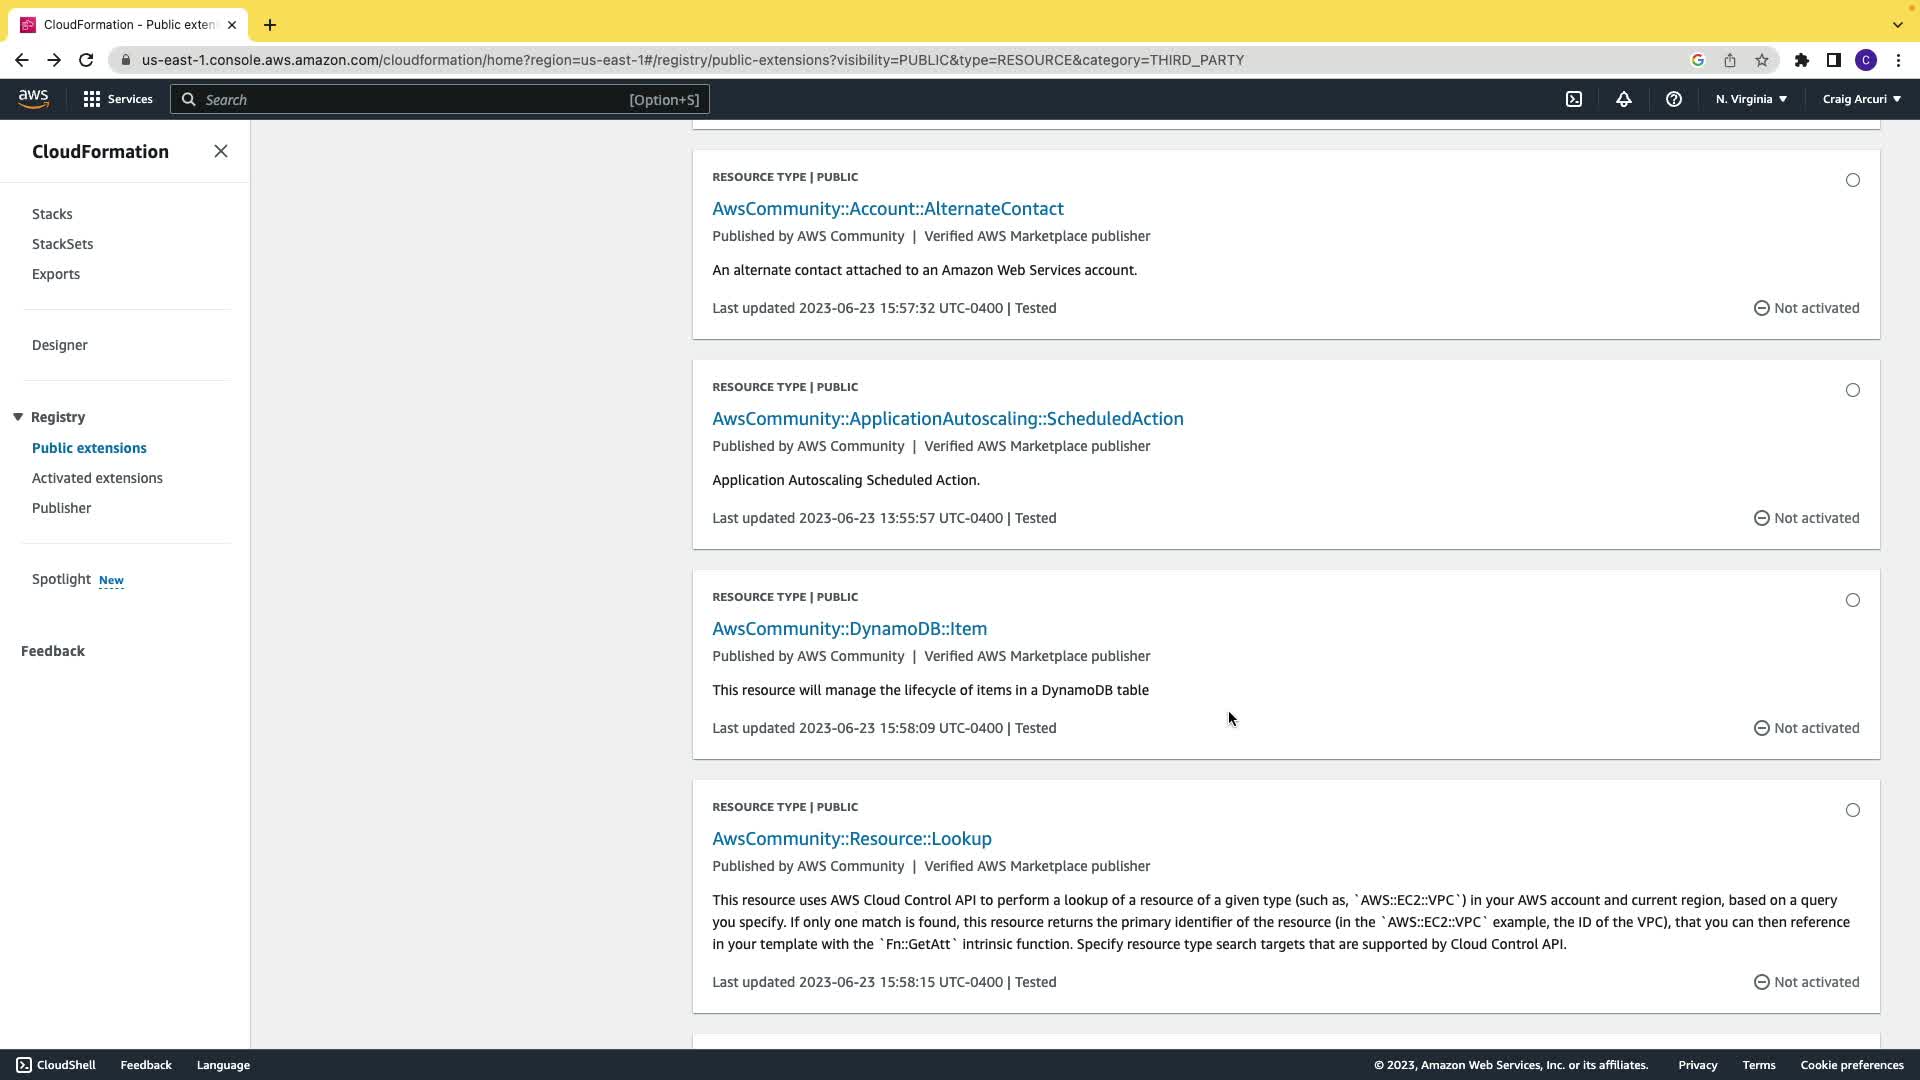The image size is (1920, 1080).
Task: Select the AwsCommunity::Account::AlternateContact radio button
Action: pos(1853,180)
